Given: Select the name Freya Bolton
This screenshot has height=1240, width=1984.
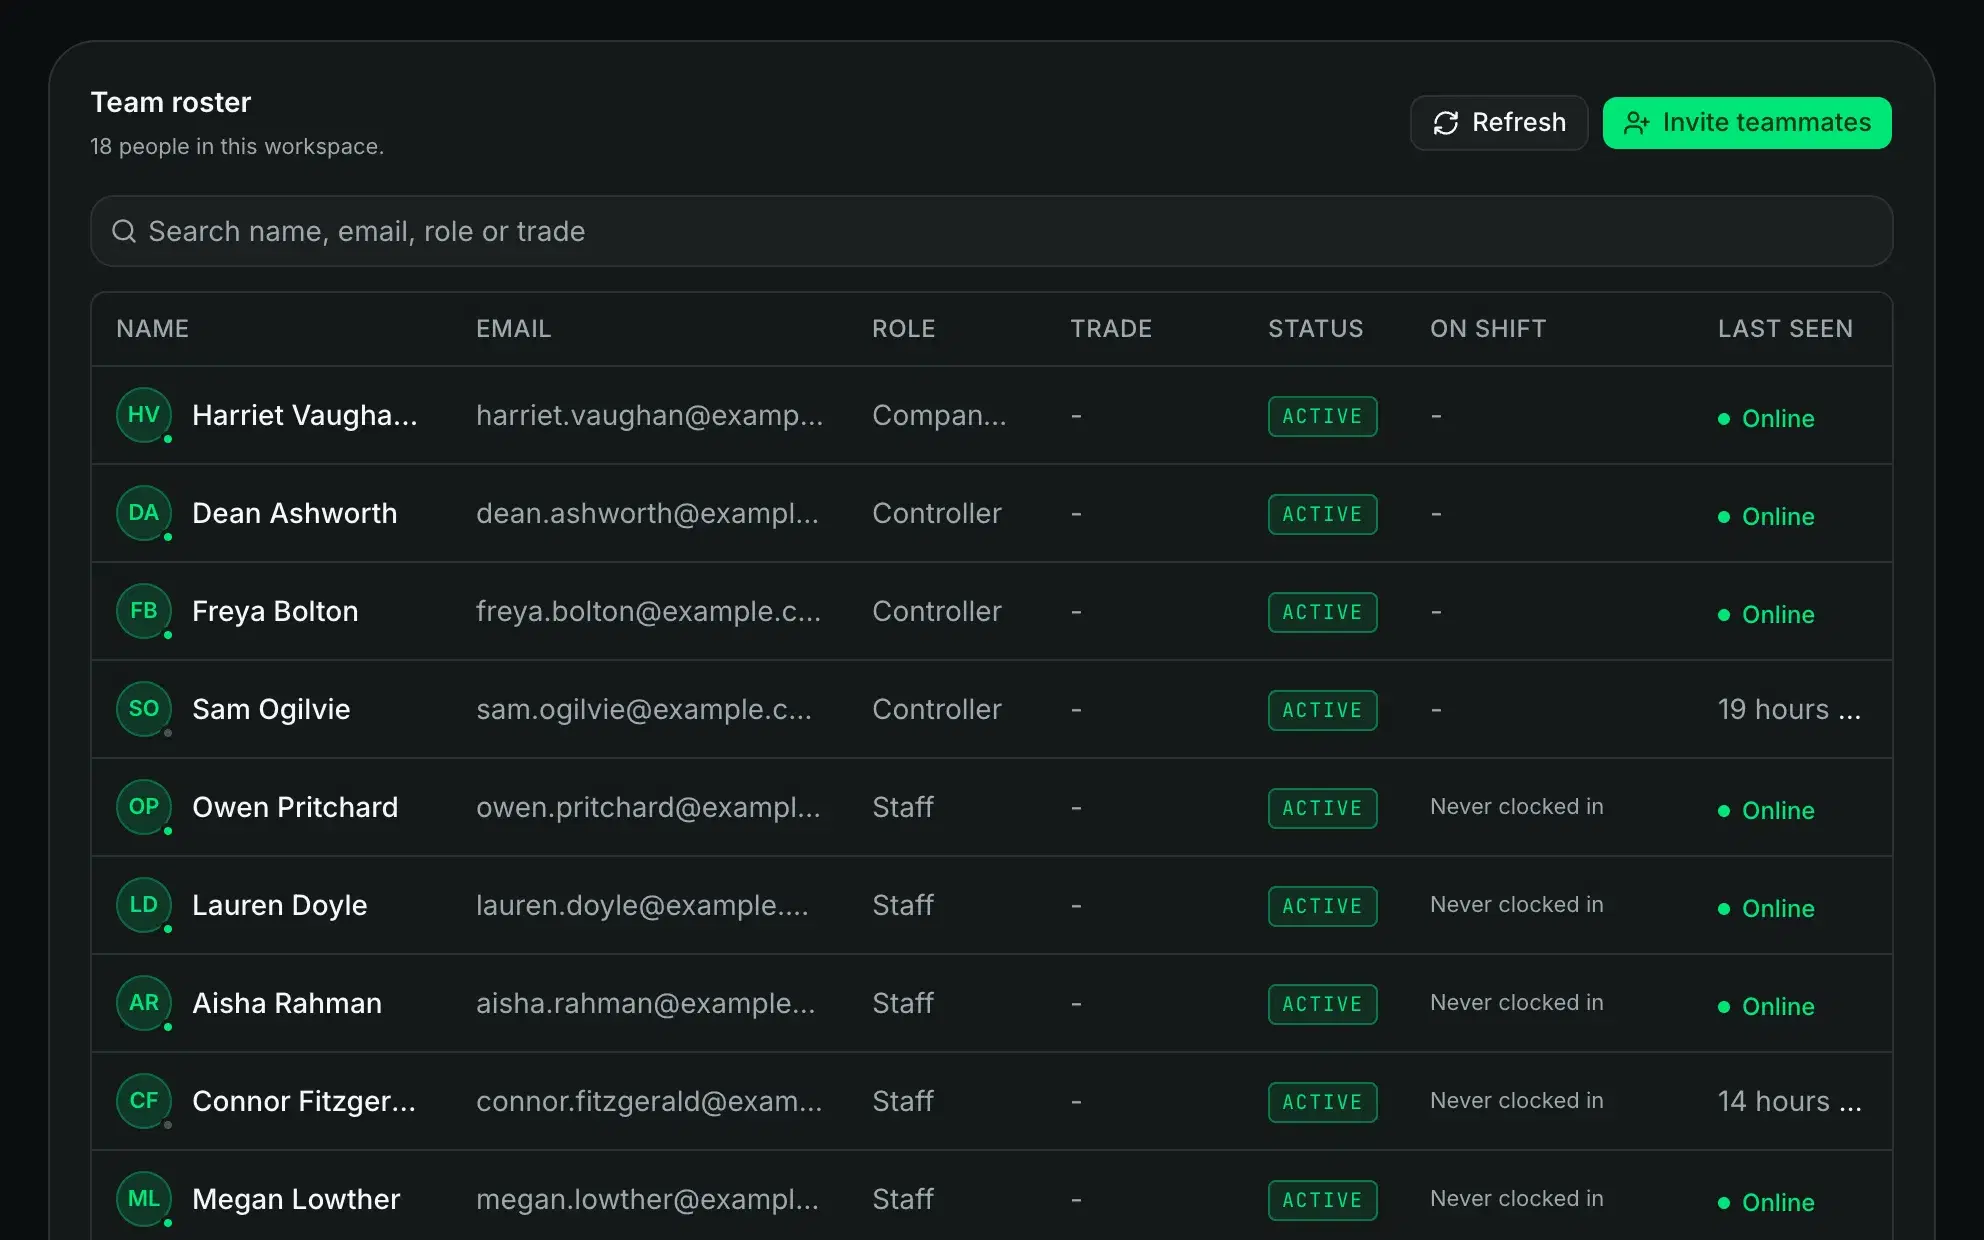Looking at the screenshot, I should coord(275,611).
